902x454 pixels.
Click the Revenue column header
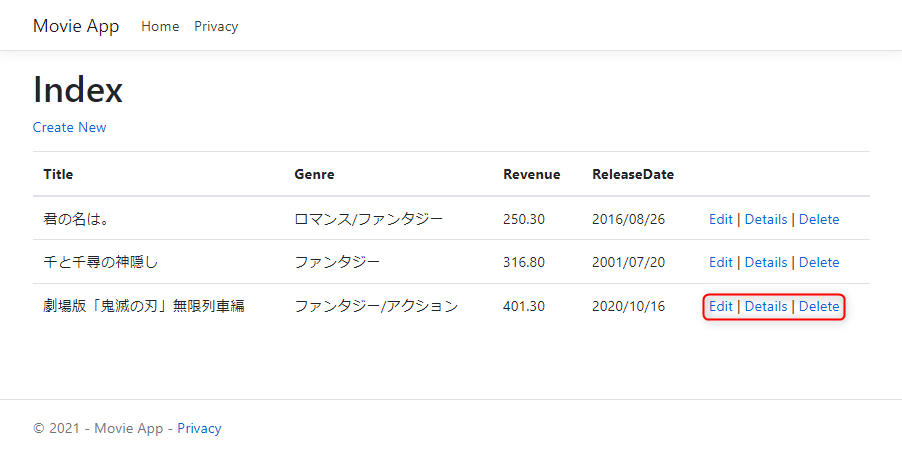[532, 174]
